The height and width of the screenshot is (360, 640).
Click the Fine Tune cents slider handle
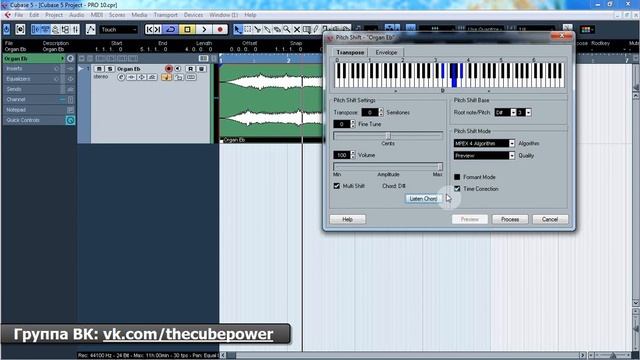[x=388, y=136]
